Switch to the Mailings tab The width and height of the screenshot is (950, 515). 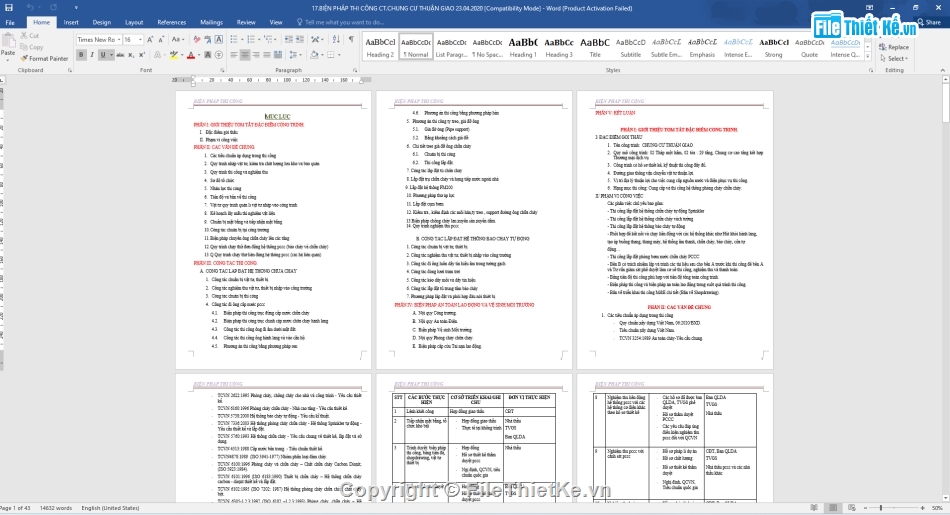click(211, 22)
